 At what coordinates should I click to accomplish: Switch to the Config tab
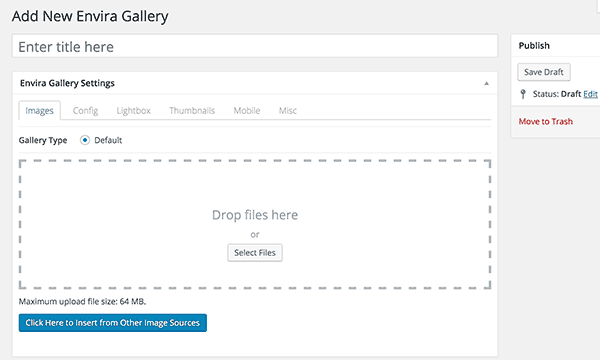click(85, 111)
